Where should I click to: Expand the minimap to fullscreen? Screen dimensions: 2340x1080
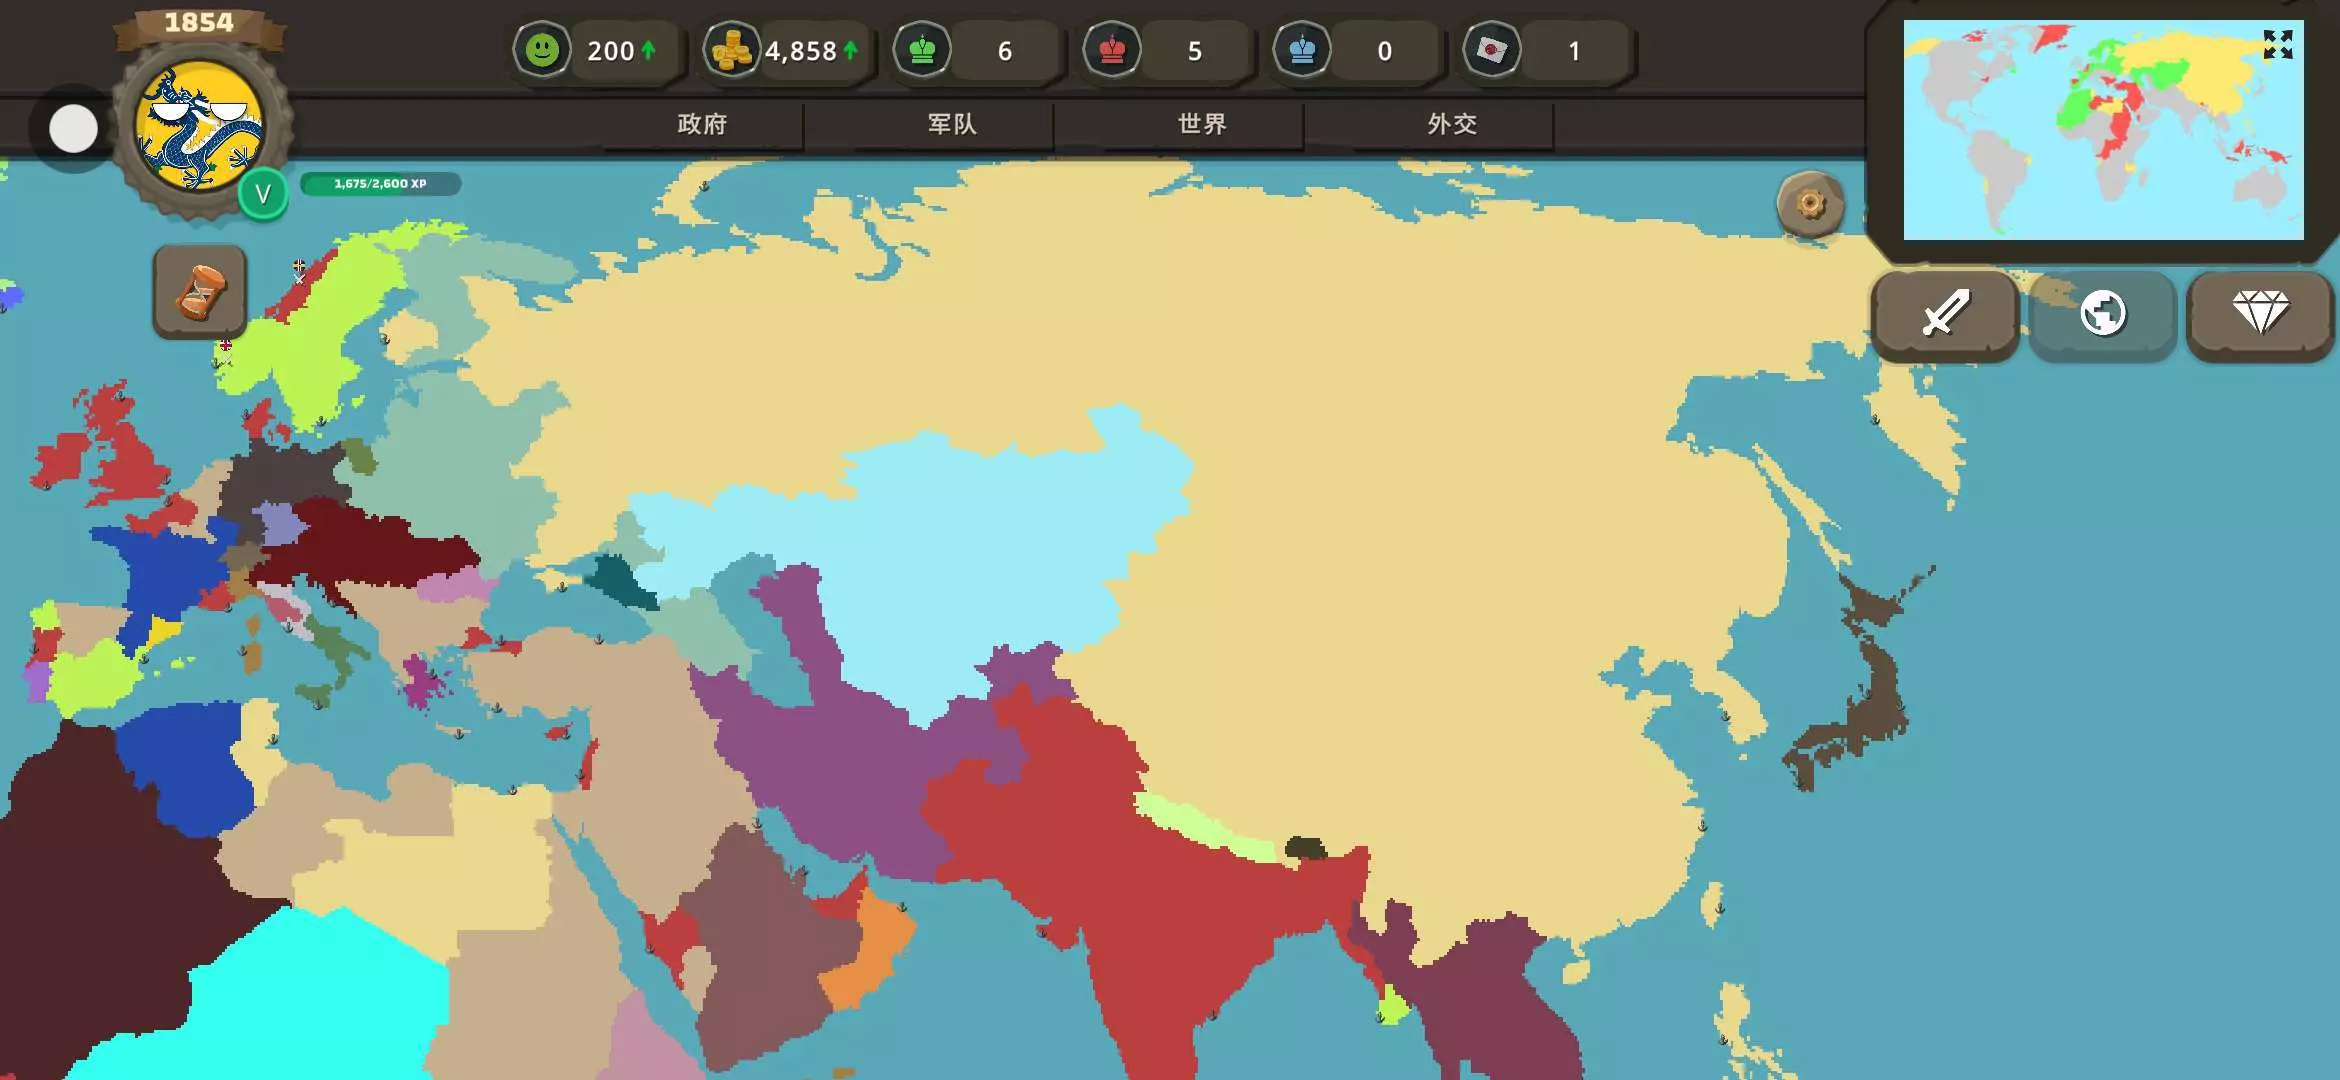point(2277,45)
